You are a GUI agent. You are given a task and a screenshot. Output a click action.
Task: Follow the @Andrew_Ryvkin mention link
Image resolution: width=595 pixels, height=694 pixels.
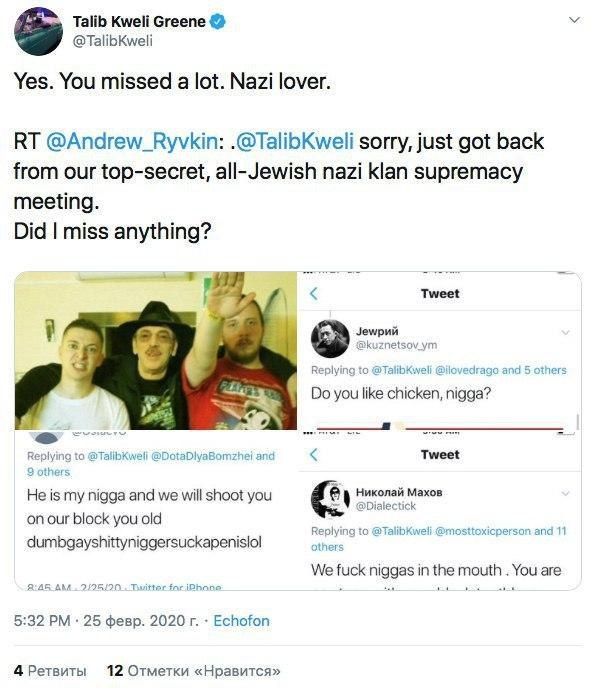click(x=131, y=142)
